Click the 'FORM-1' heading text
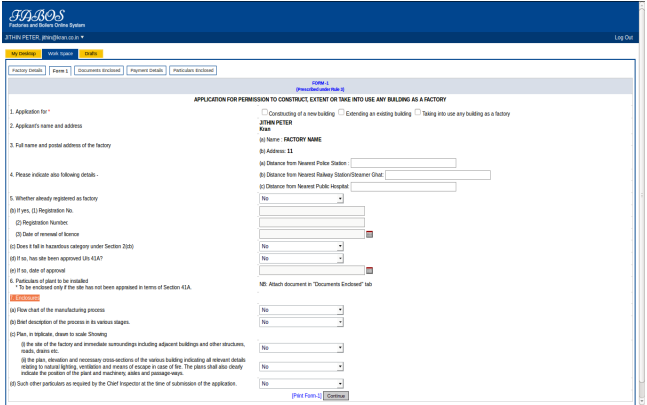 coord(320,83)
